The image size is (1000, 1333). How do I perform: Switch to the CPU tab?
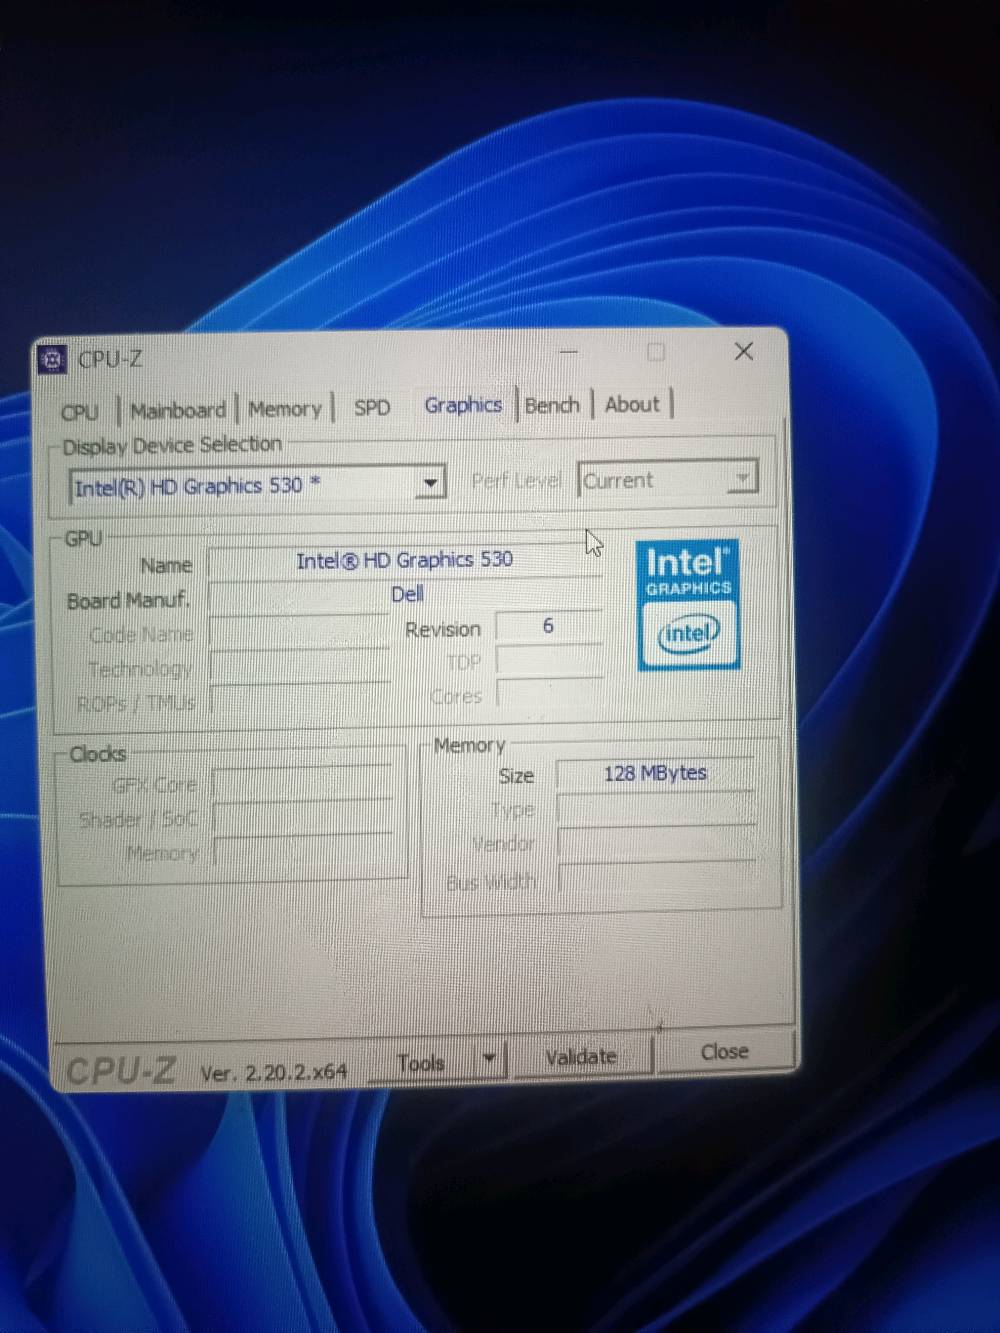point(80,412)
